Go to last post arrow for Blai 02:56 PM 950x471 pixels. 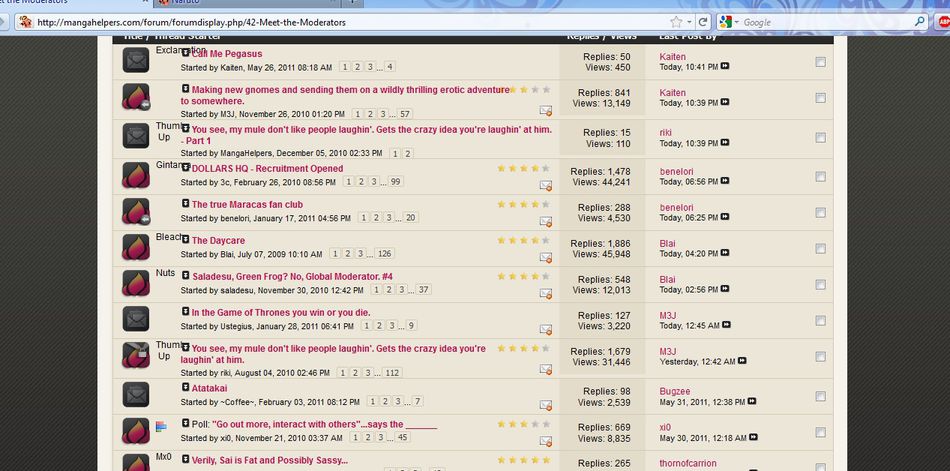coord(725,289)
